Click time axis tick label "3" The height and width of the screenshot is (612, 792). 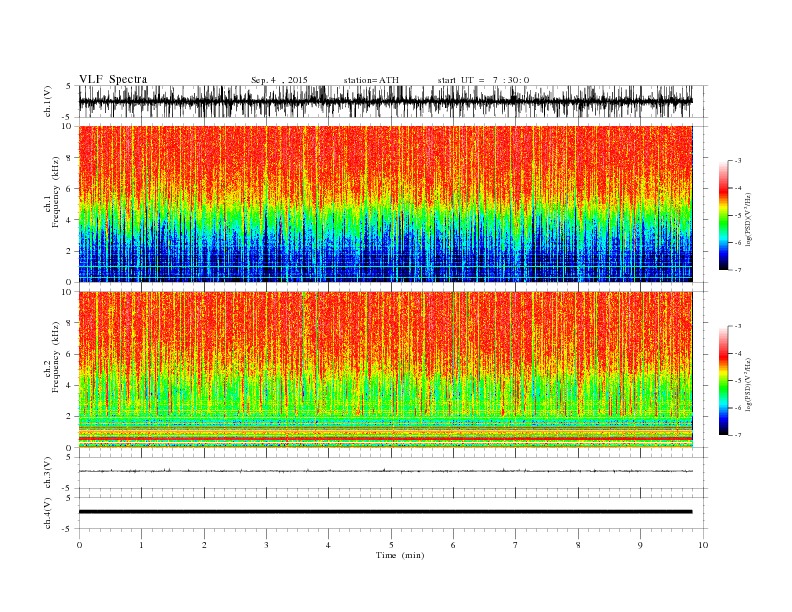266,545
